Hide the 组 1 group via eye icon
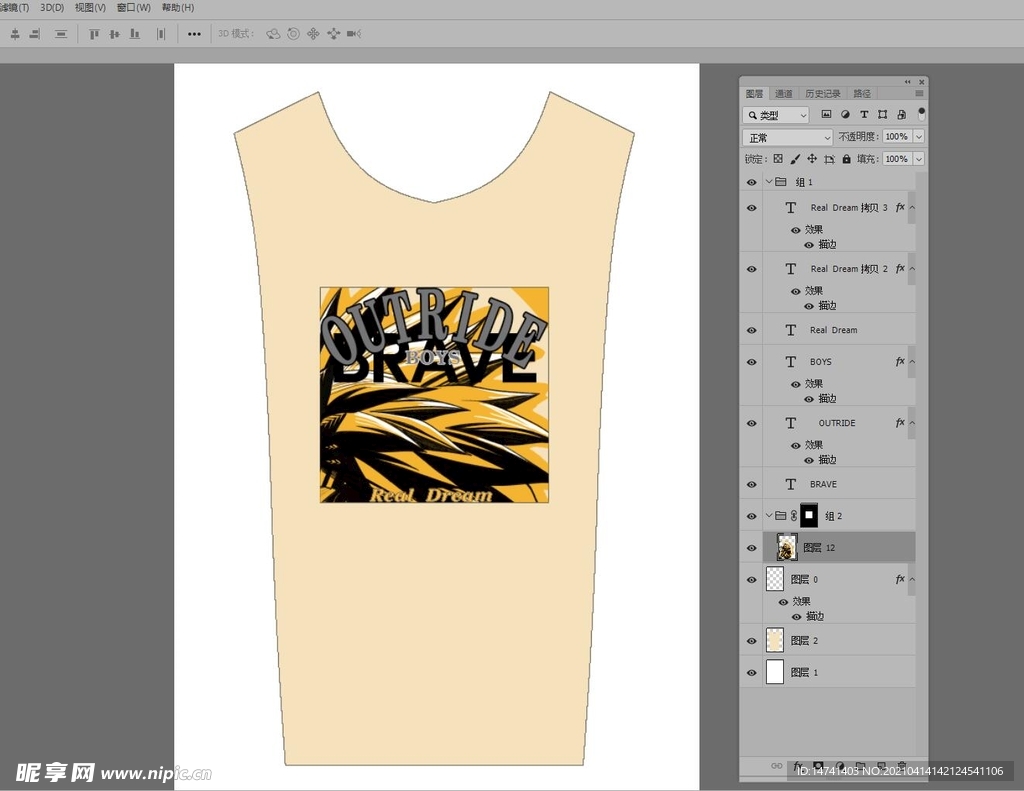Screen dimensions: 1024x791 coord(752,182)
